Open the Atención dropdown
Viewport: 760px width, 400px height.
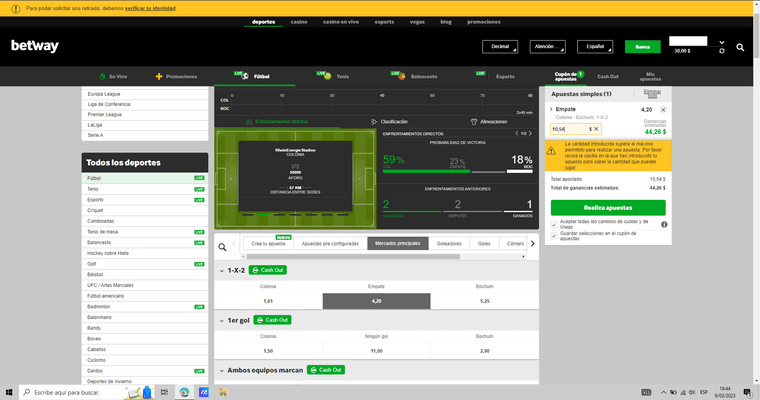pos(547,47)
